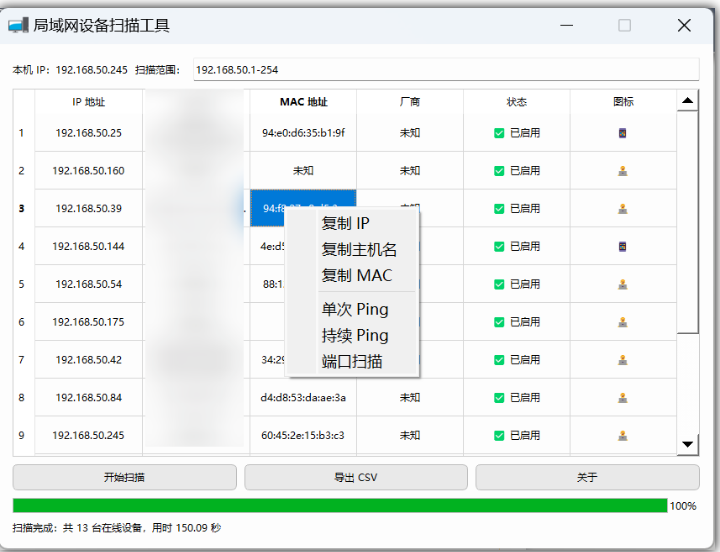Click the phone icon for 192.168.50.25
Screen dimensions: 720x552
(x=623, y=133)
